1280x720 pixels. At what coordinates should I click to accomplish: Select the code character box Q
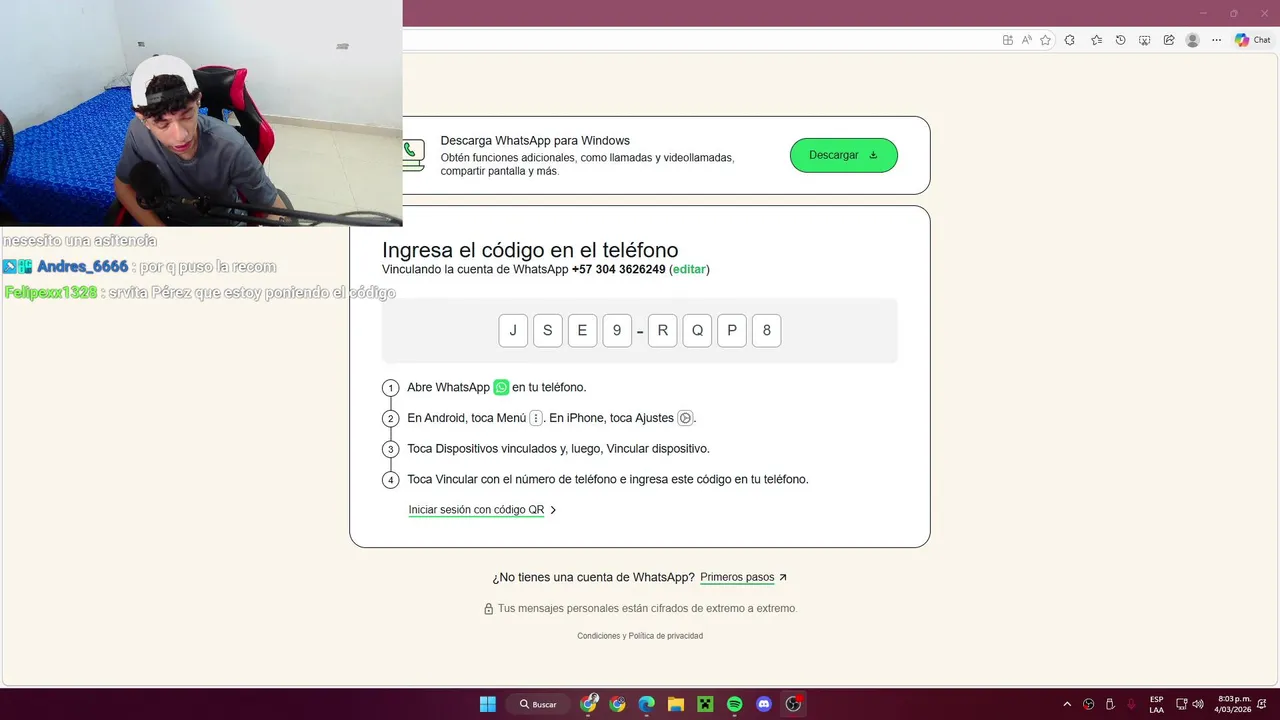697,331
